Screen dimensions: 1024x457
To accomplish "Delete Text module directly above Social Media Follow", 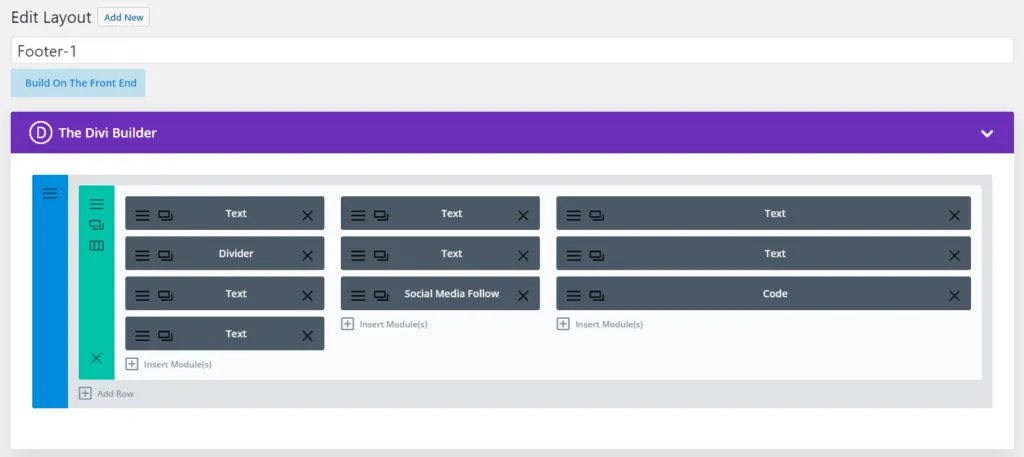I will coord(523,256).
